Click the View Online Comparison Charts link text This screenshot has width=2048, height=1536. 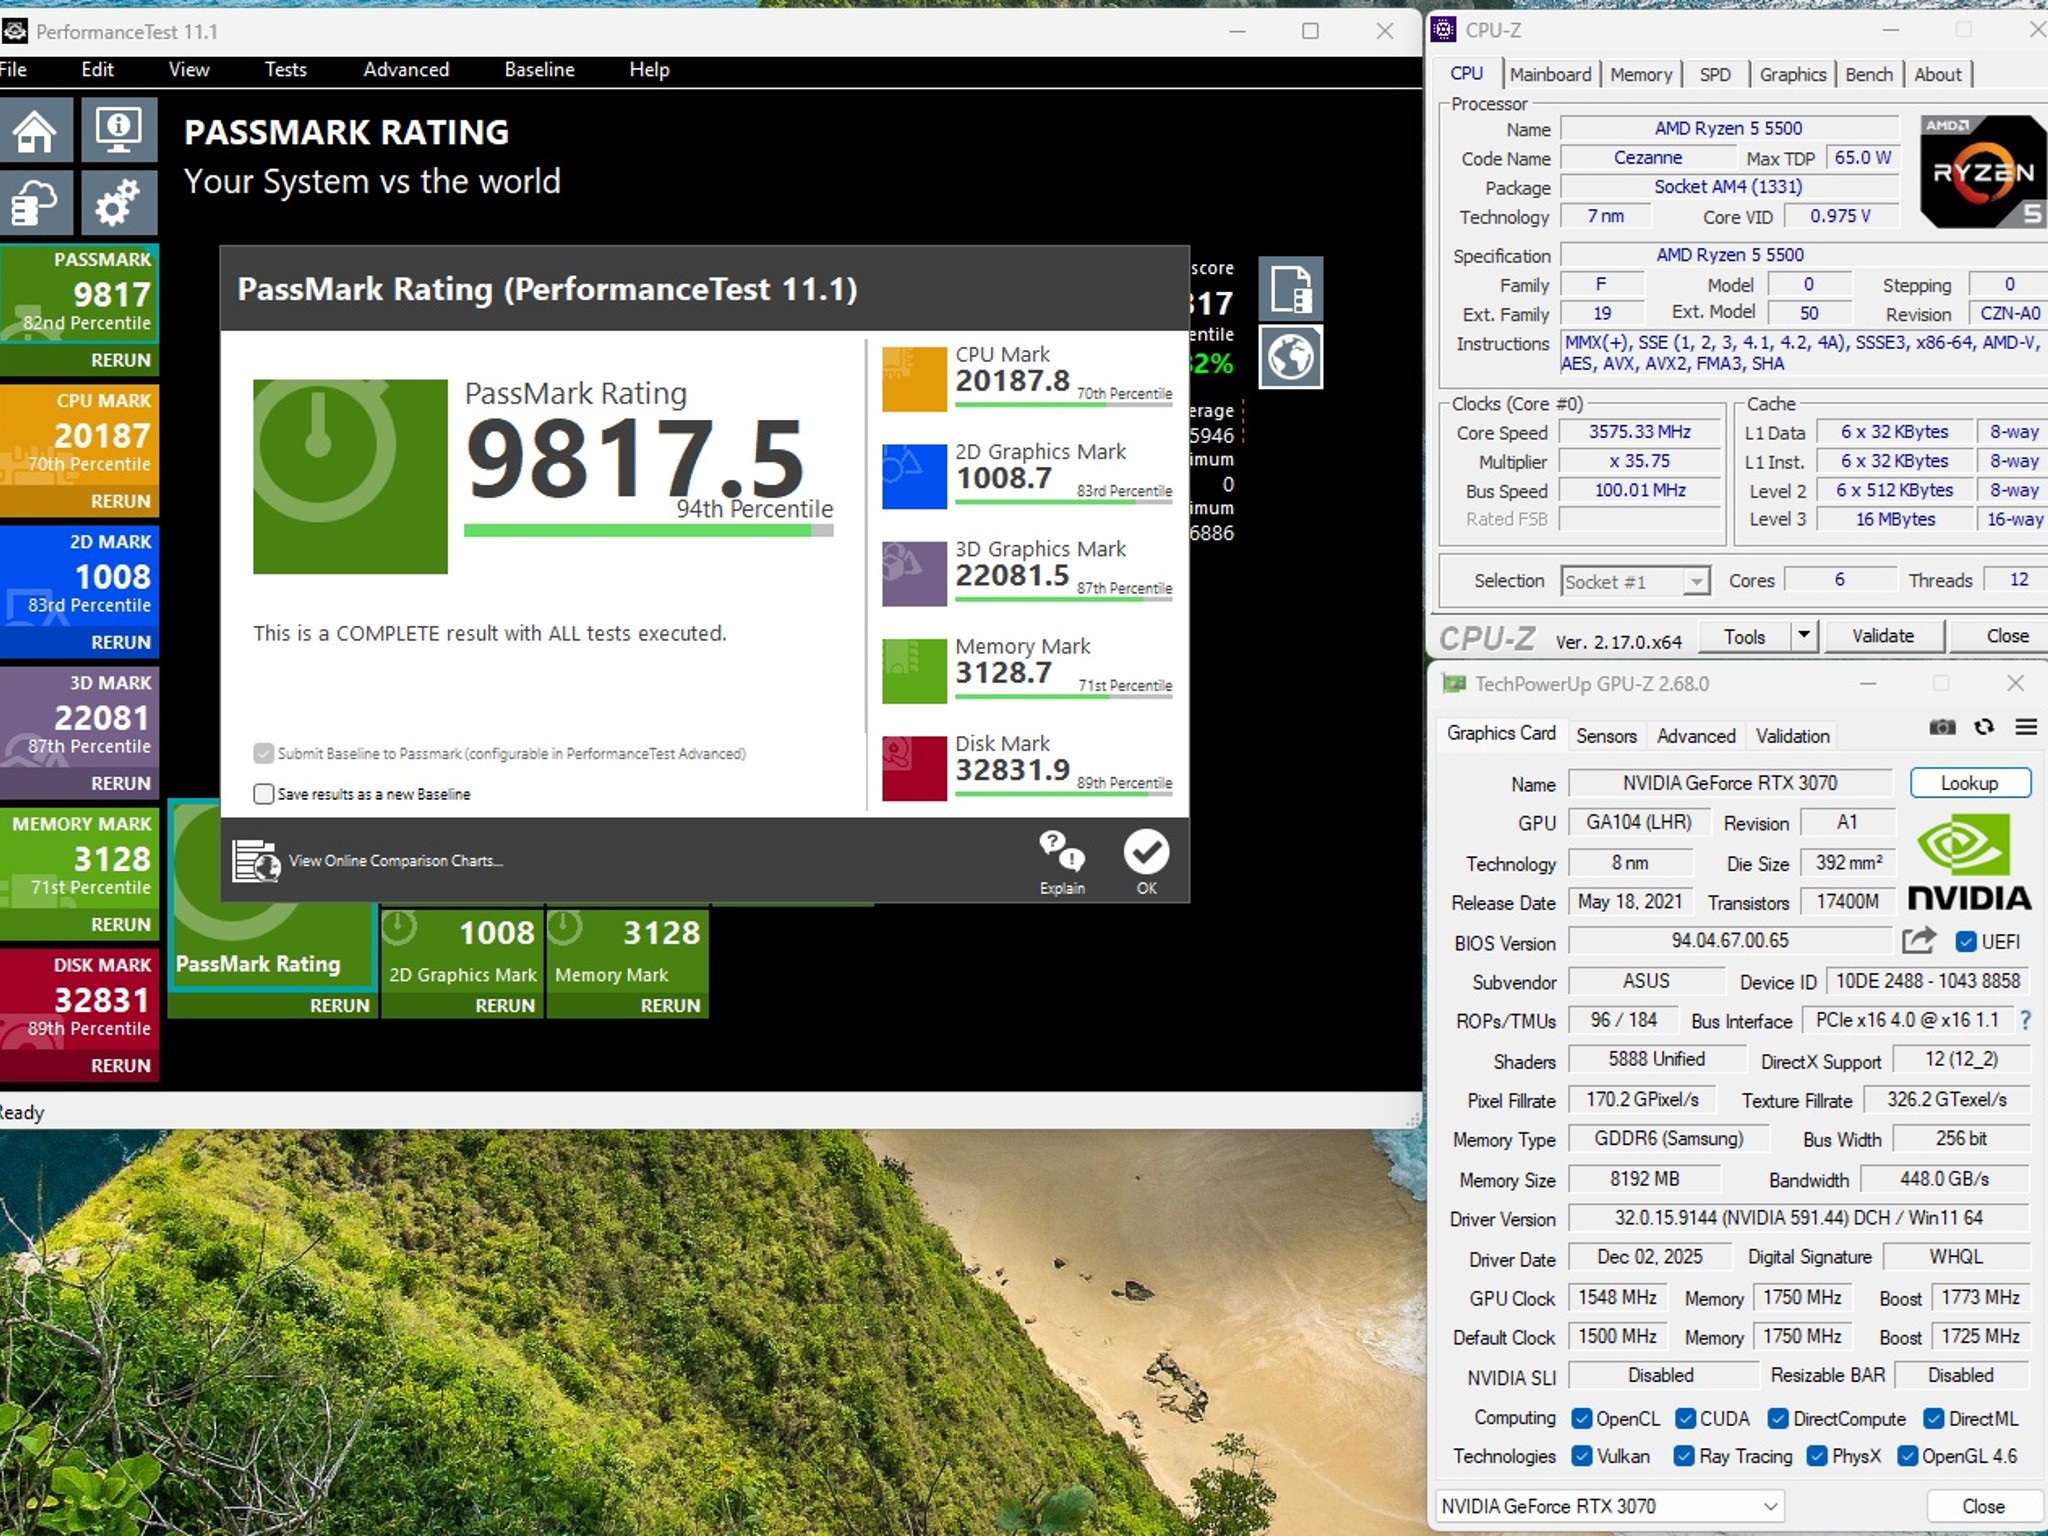point(396,861)
